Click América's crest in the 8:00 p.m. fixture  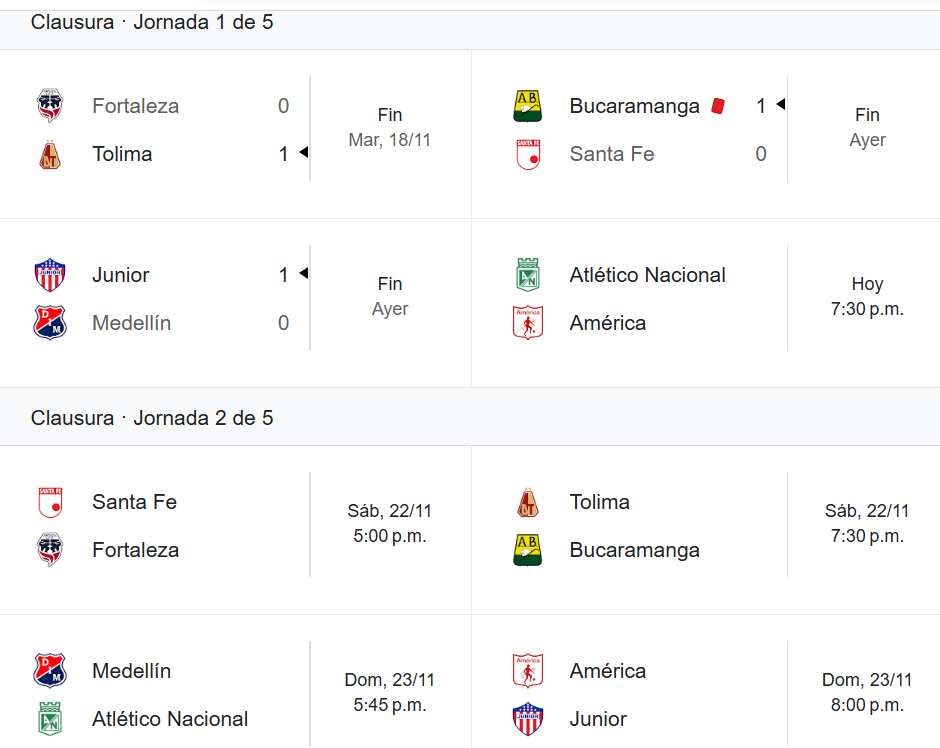click(527, 670)
